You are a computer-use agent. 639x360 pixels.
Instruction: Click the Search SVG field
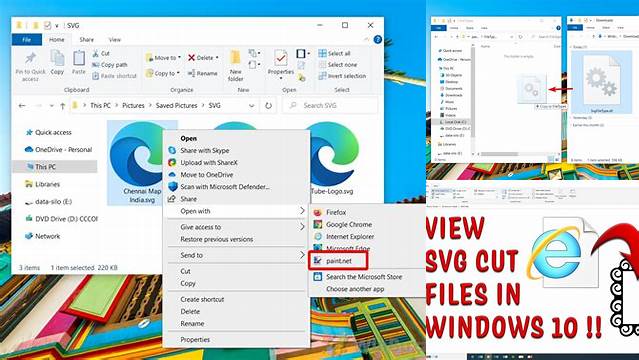(330, 106)
